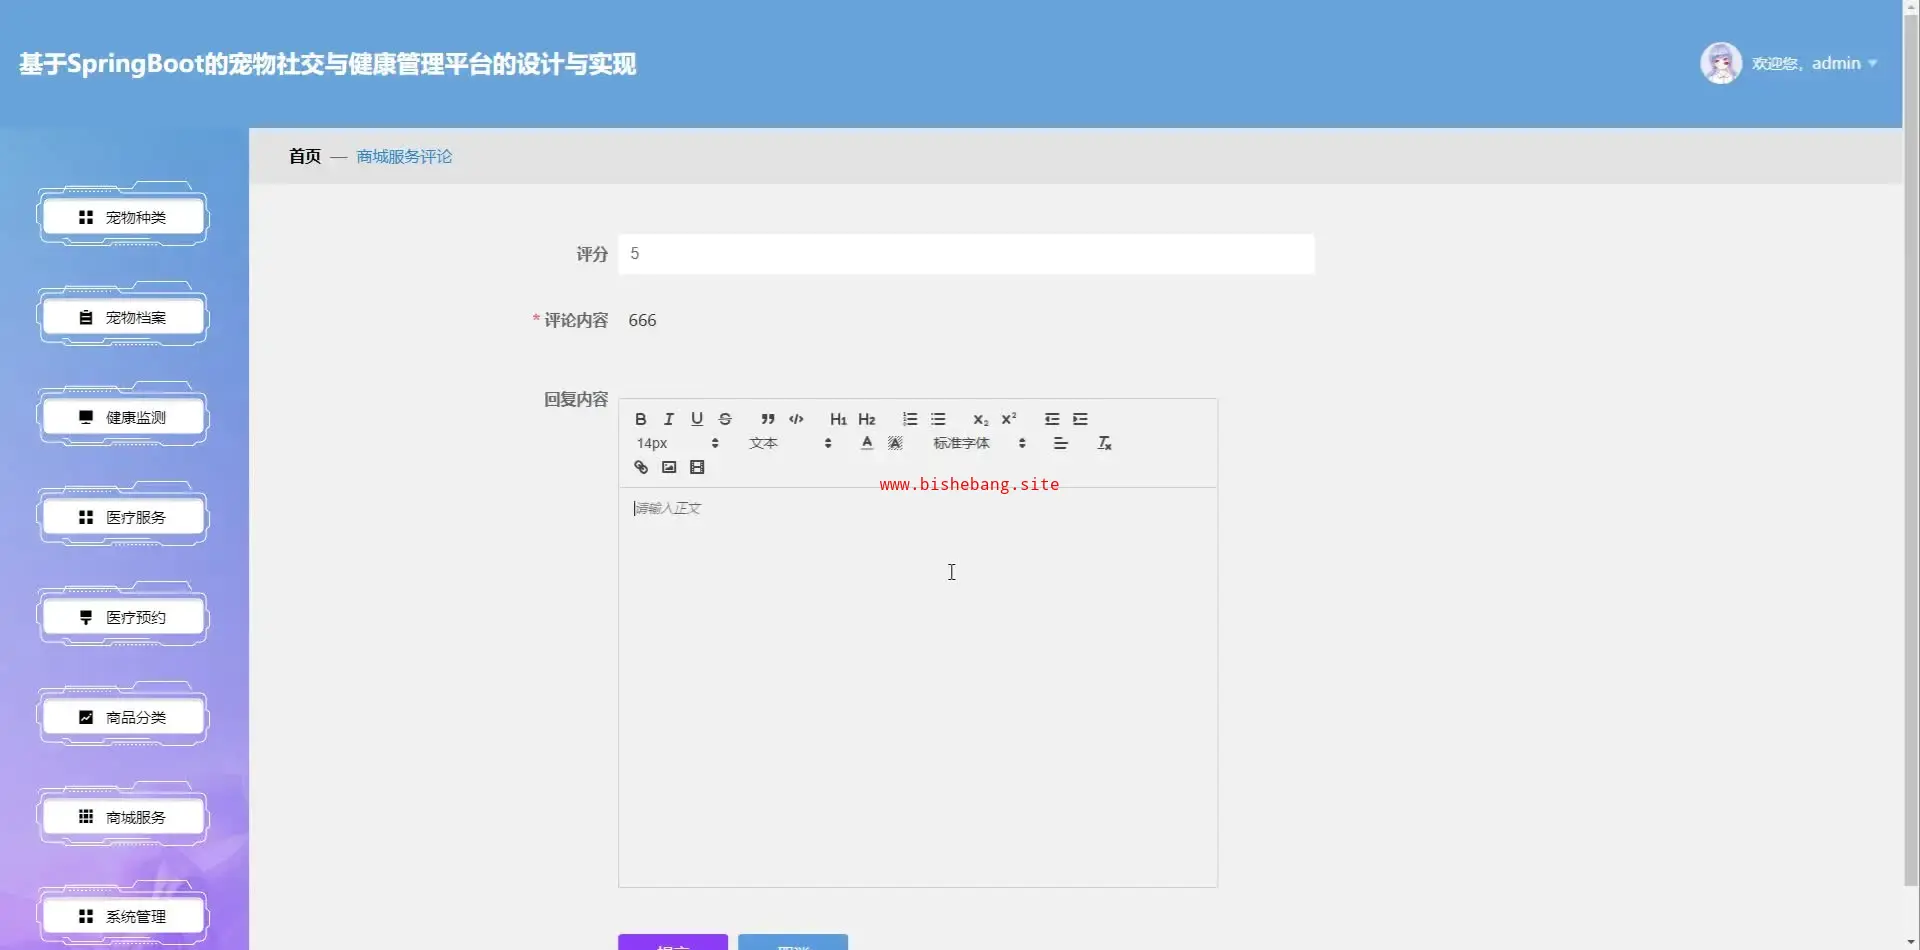The image size is (1920, 950).
Task: Pick a font color with the A icon
Action: 867,443
